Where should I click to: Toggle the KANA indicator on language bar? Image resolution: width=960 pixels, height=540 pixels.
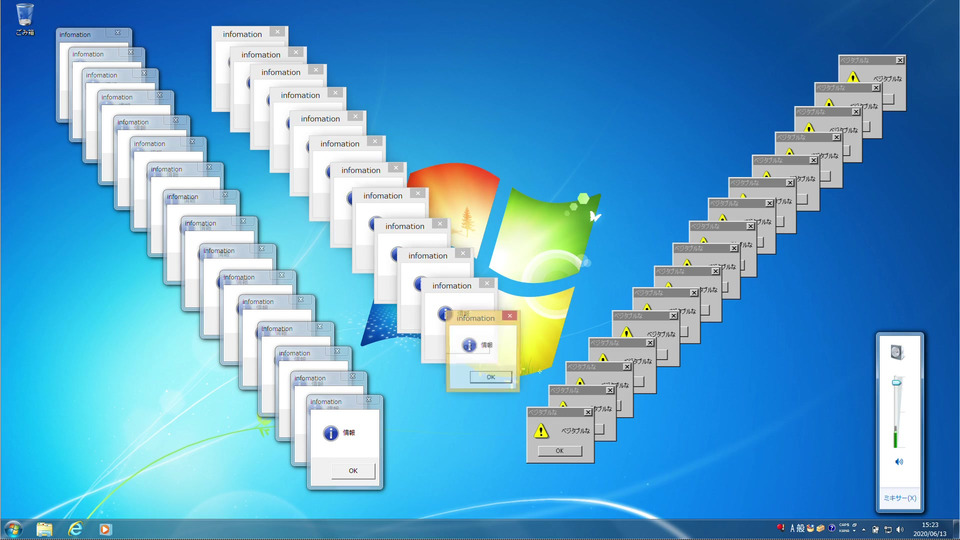(844, 531)
